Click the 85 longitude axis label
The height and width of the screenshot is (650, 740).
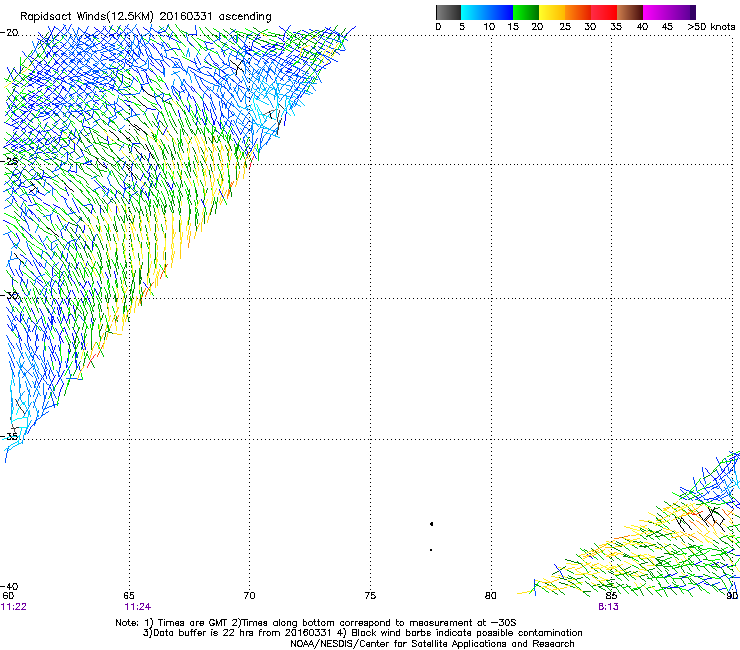(x=611, y=596)
